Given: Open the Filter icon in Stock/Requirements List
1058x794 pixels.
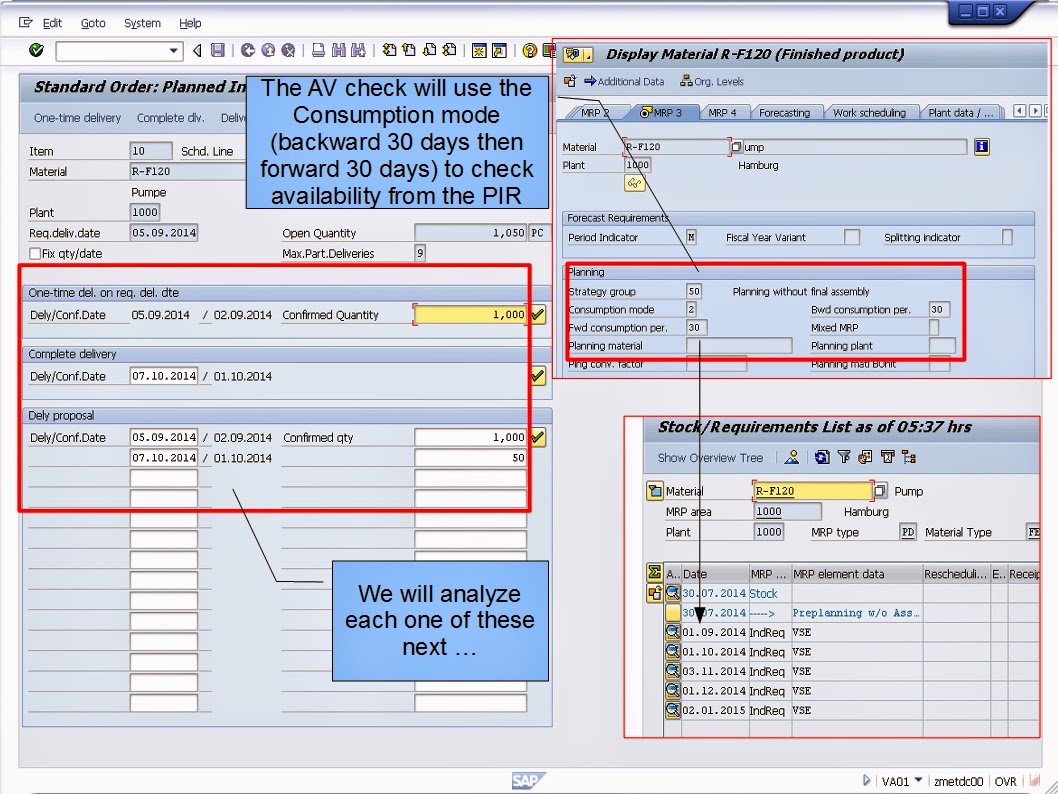Looking at the screenshot, I should (842, 457).
